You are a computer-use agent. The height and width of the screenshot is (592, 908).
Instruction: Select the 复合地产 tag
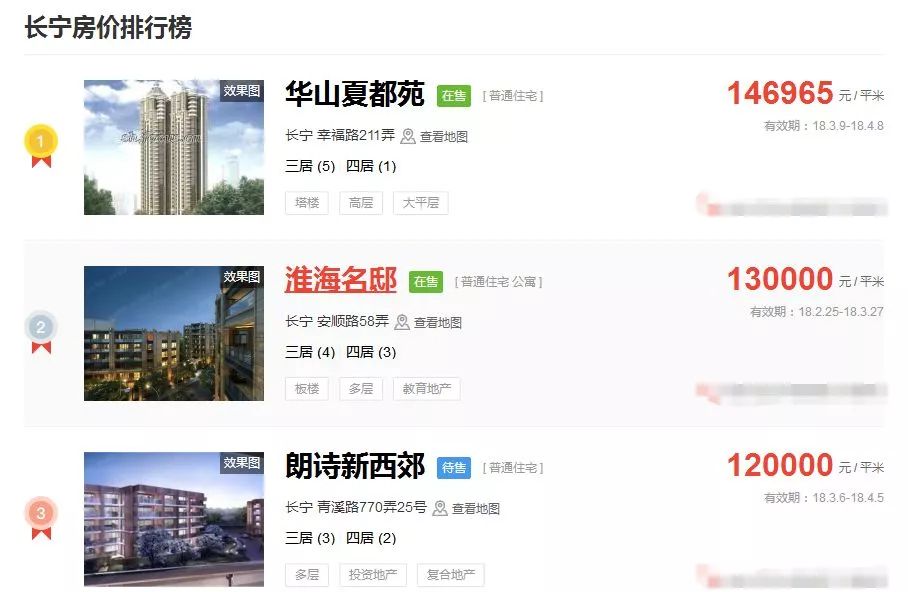pyautogui.click(x=451, y=575)
